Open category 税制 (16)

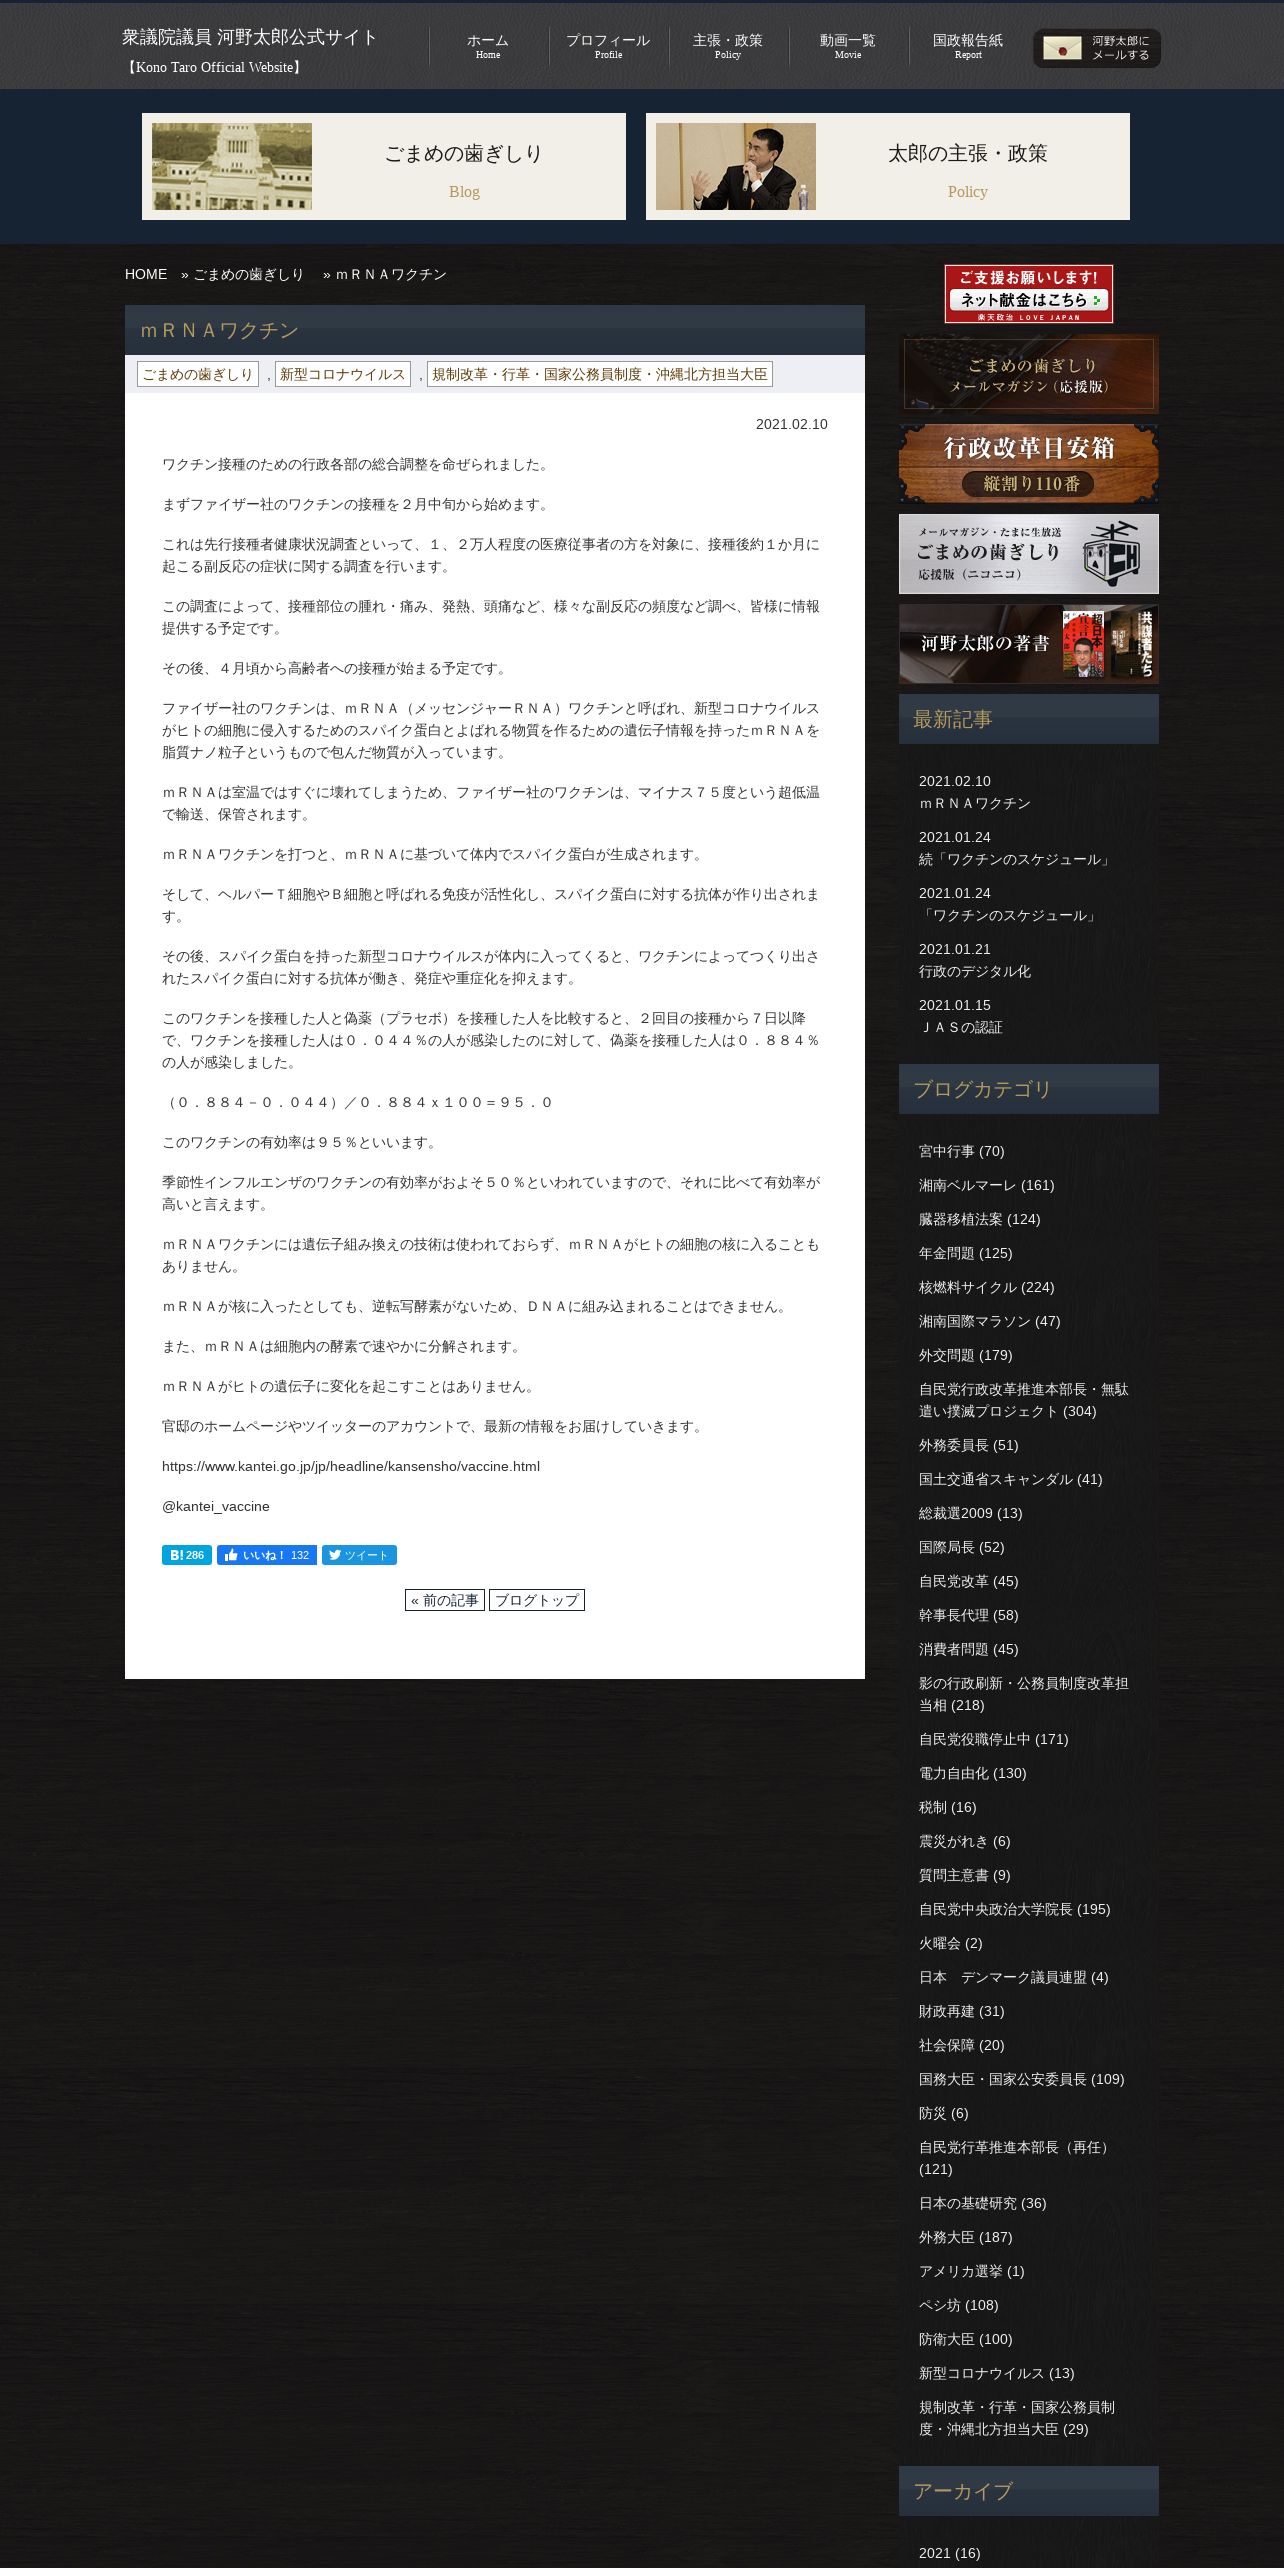948,1807
